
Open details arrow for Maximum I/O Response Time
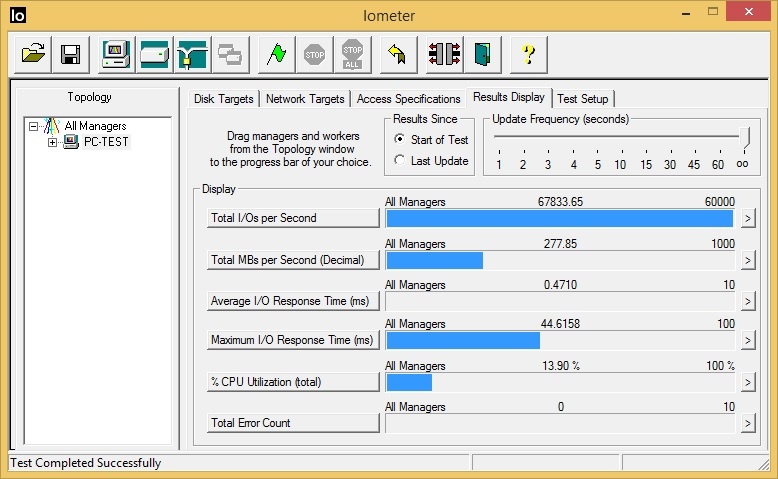coord(748,341)
